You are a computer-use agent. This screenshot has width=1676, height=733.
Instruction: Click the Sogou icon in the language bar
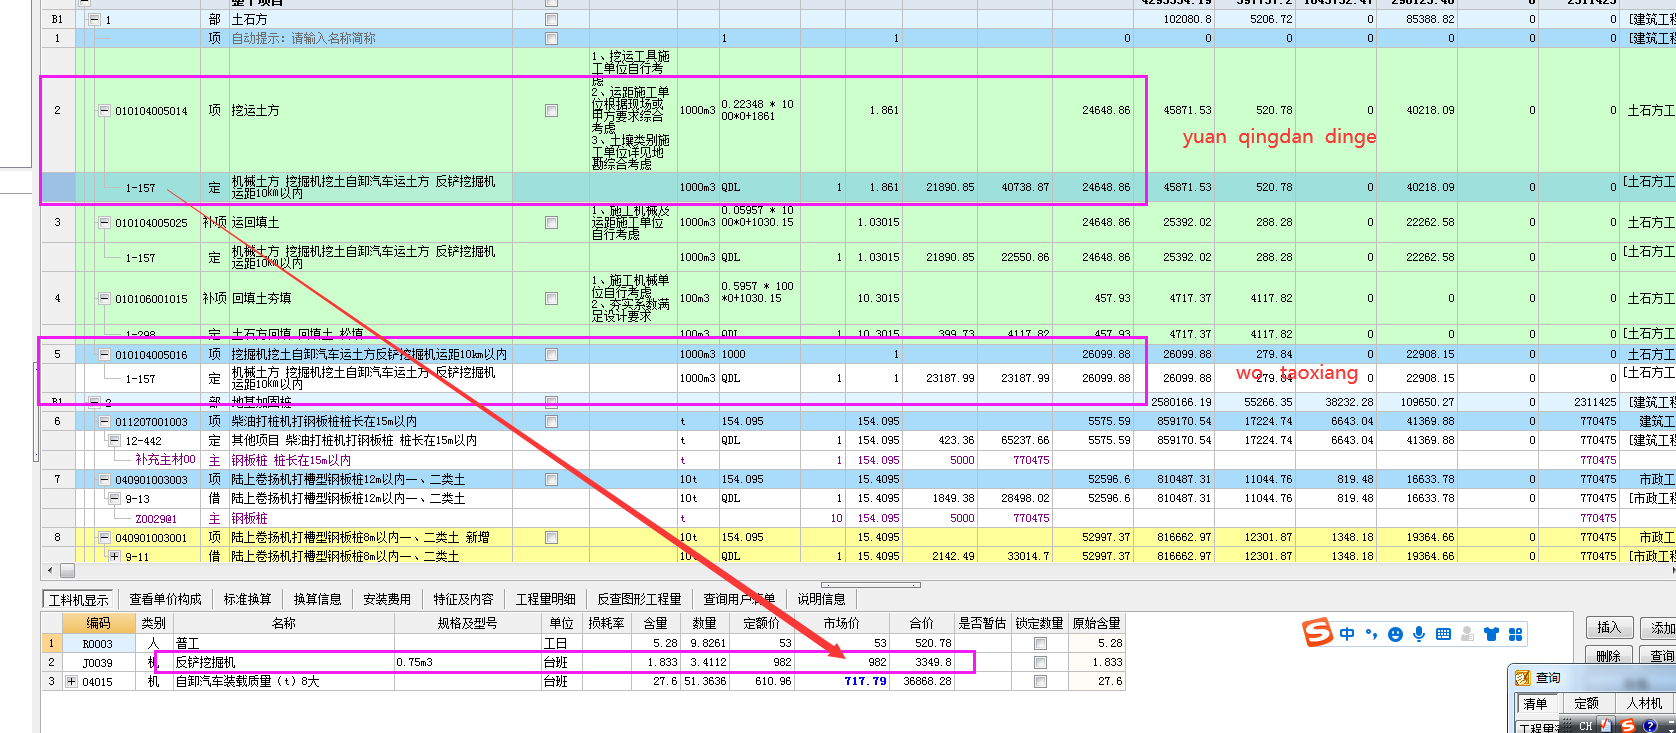tap(1628, 726)
